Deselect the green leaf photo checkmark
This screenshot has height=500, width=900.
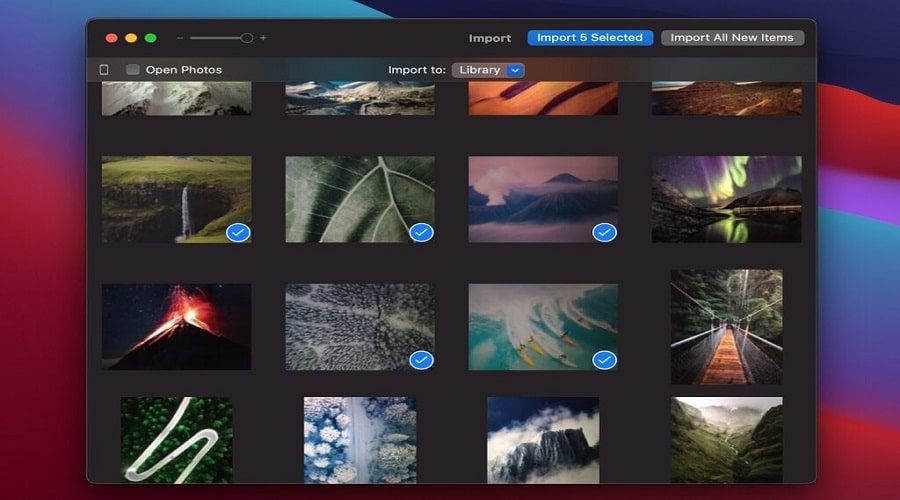point(421,232)
